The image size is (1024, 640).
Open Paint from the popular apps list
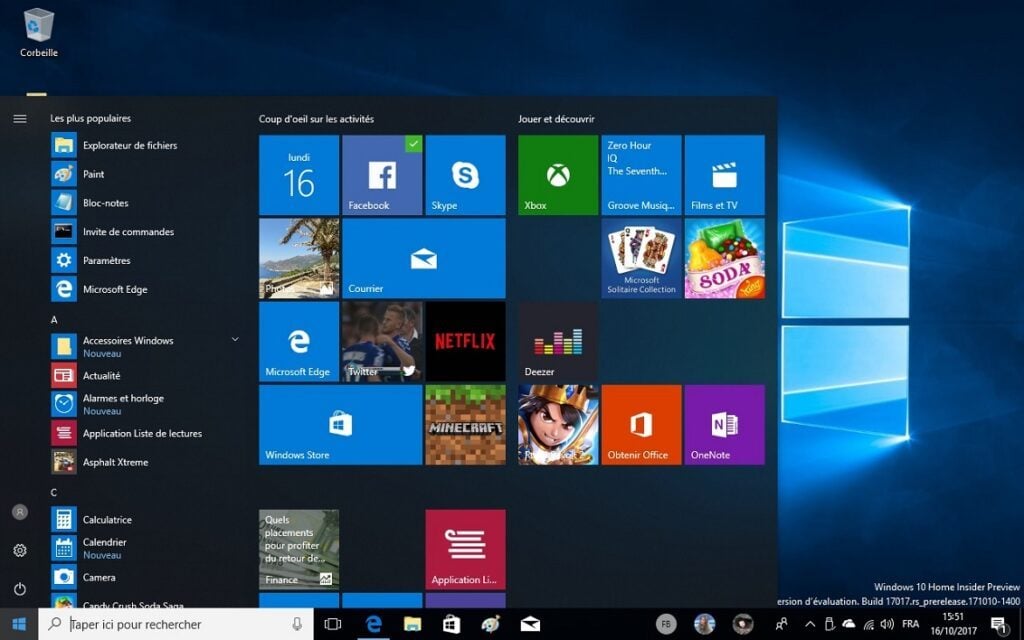(x=93, y=174)
